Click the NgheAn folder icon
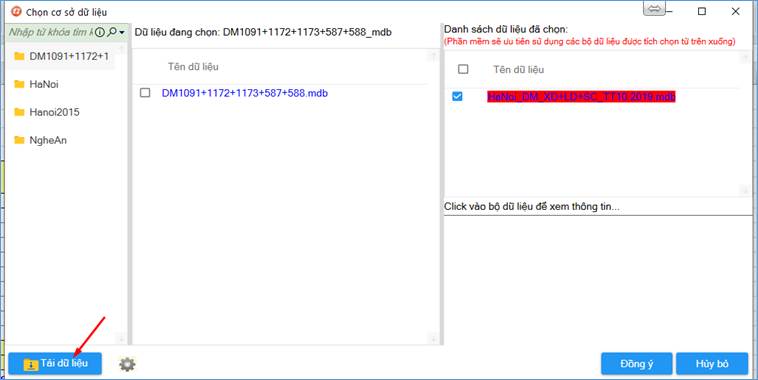The image size is (758, 380). (19, 140)
